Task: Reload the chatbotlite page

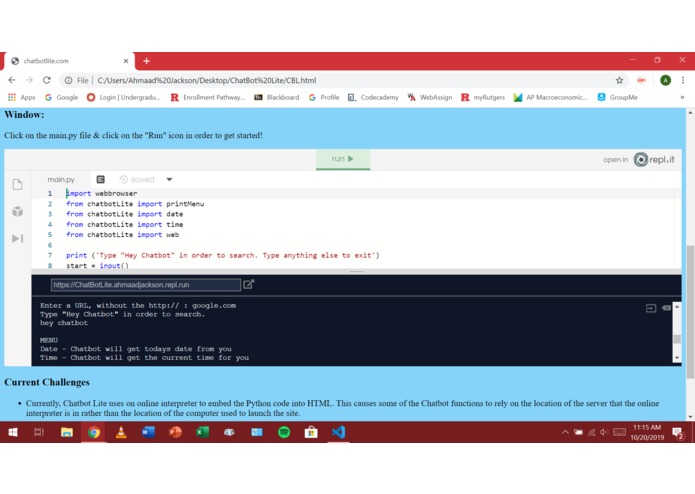Action: (x=47, y=80)
